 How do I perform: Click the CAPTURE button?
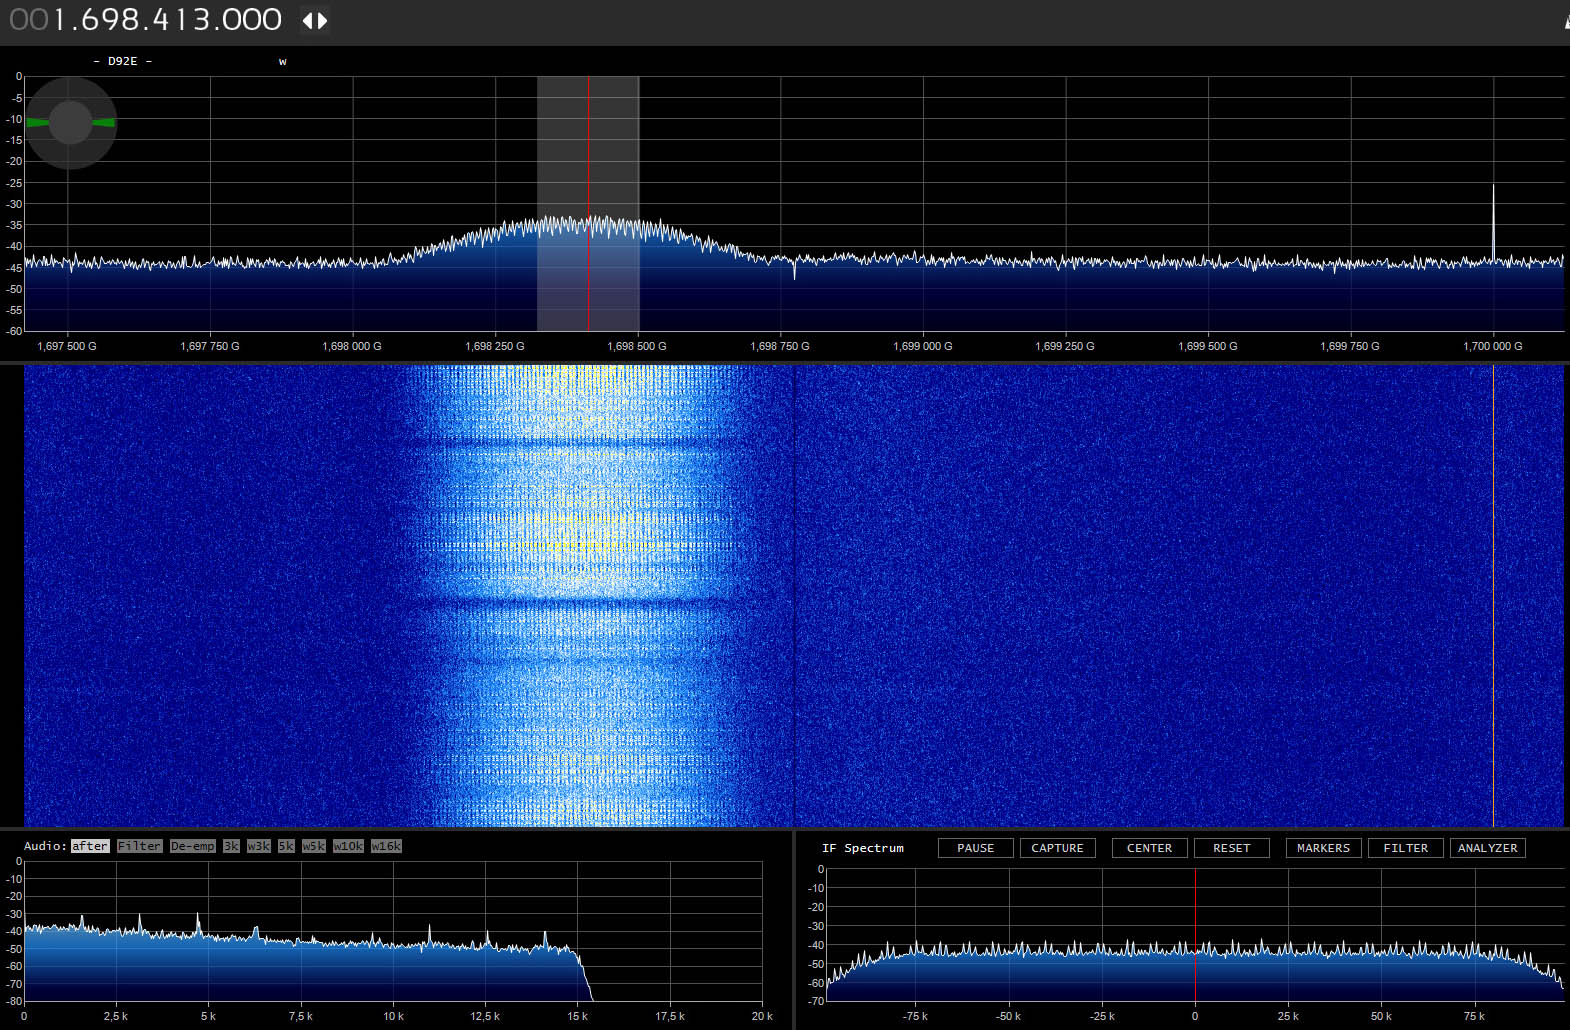(x=1057, y=848)
